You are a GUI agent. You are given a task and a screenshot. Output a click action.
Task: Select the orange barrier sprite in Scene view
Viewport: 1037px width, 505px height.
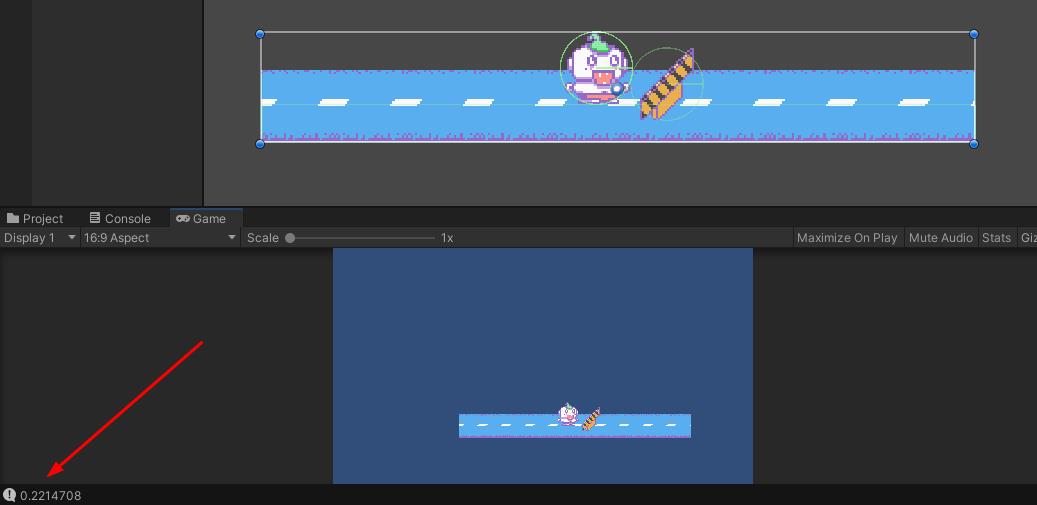668,85
